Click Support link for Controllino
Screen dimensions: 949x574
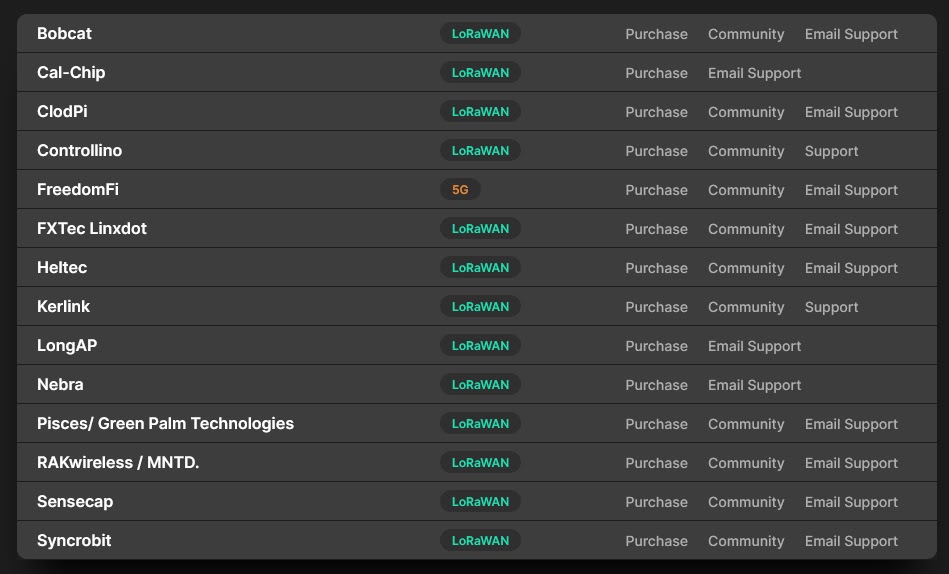(831, 151)
